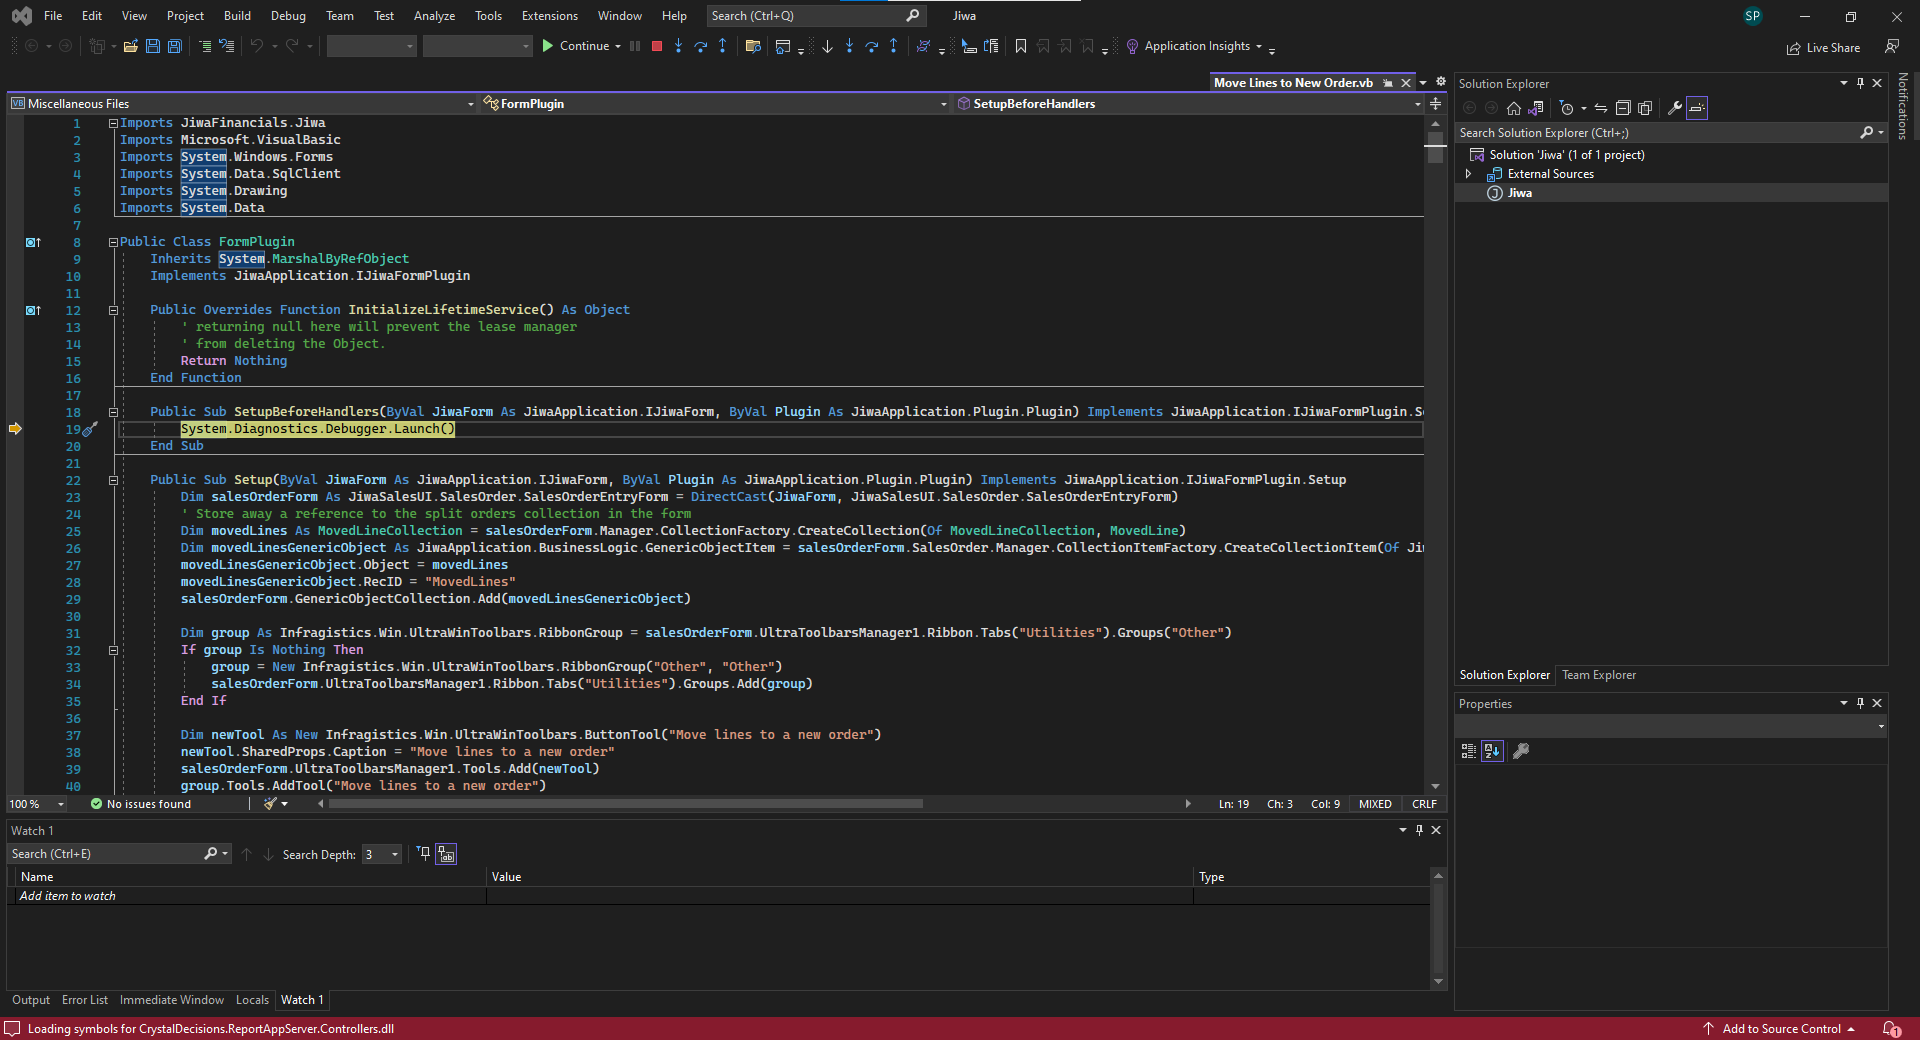Click the Continue debugging play button

pyautogui.click(x=548, y=46)
